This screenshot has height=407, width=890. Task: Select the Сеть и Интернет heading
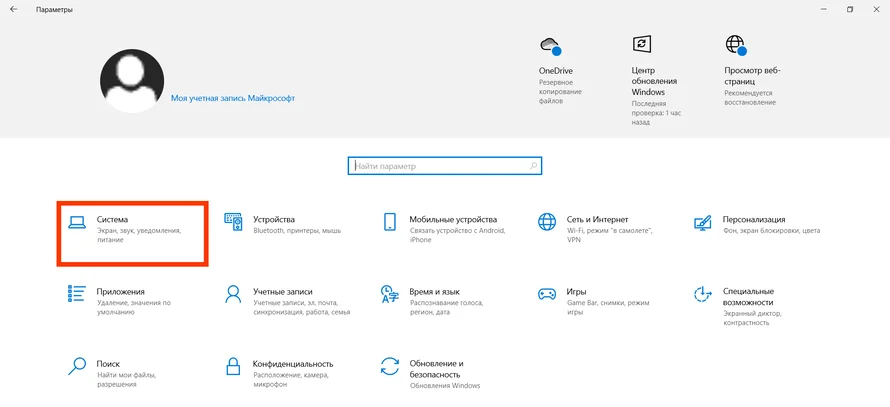[x=597, y=219]
